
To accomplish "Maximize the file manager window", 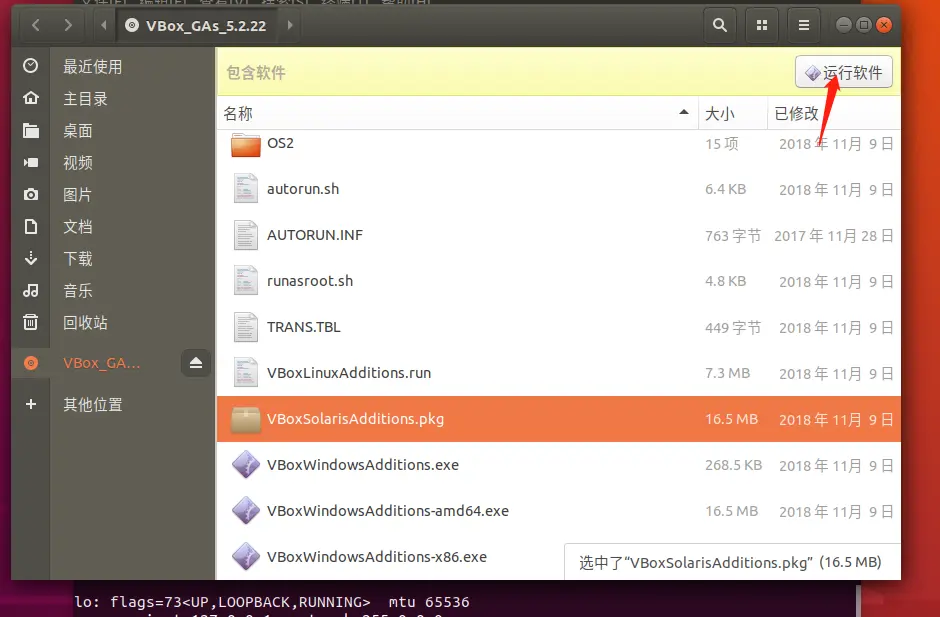I will tap(864, 25).
